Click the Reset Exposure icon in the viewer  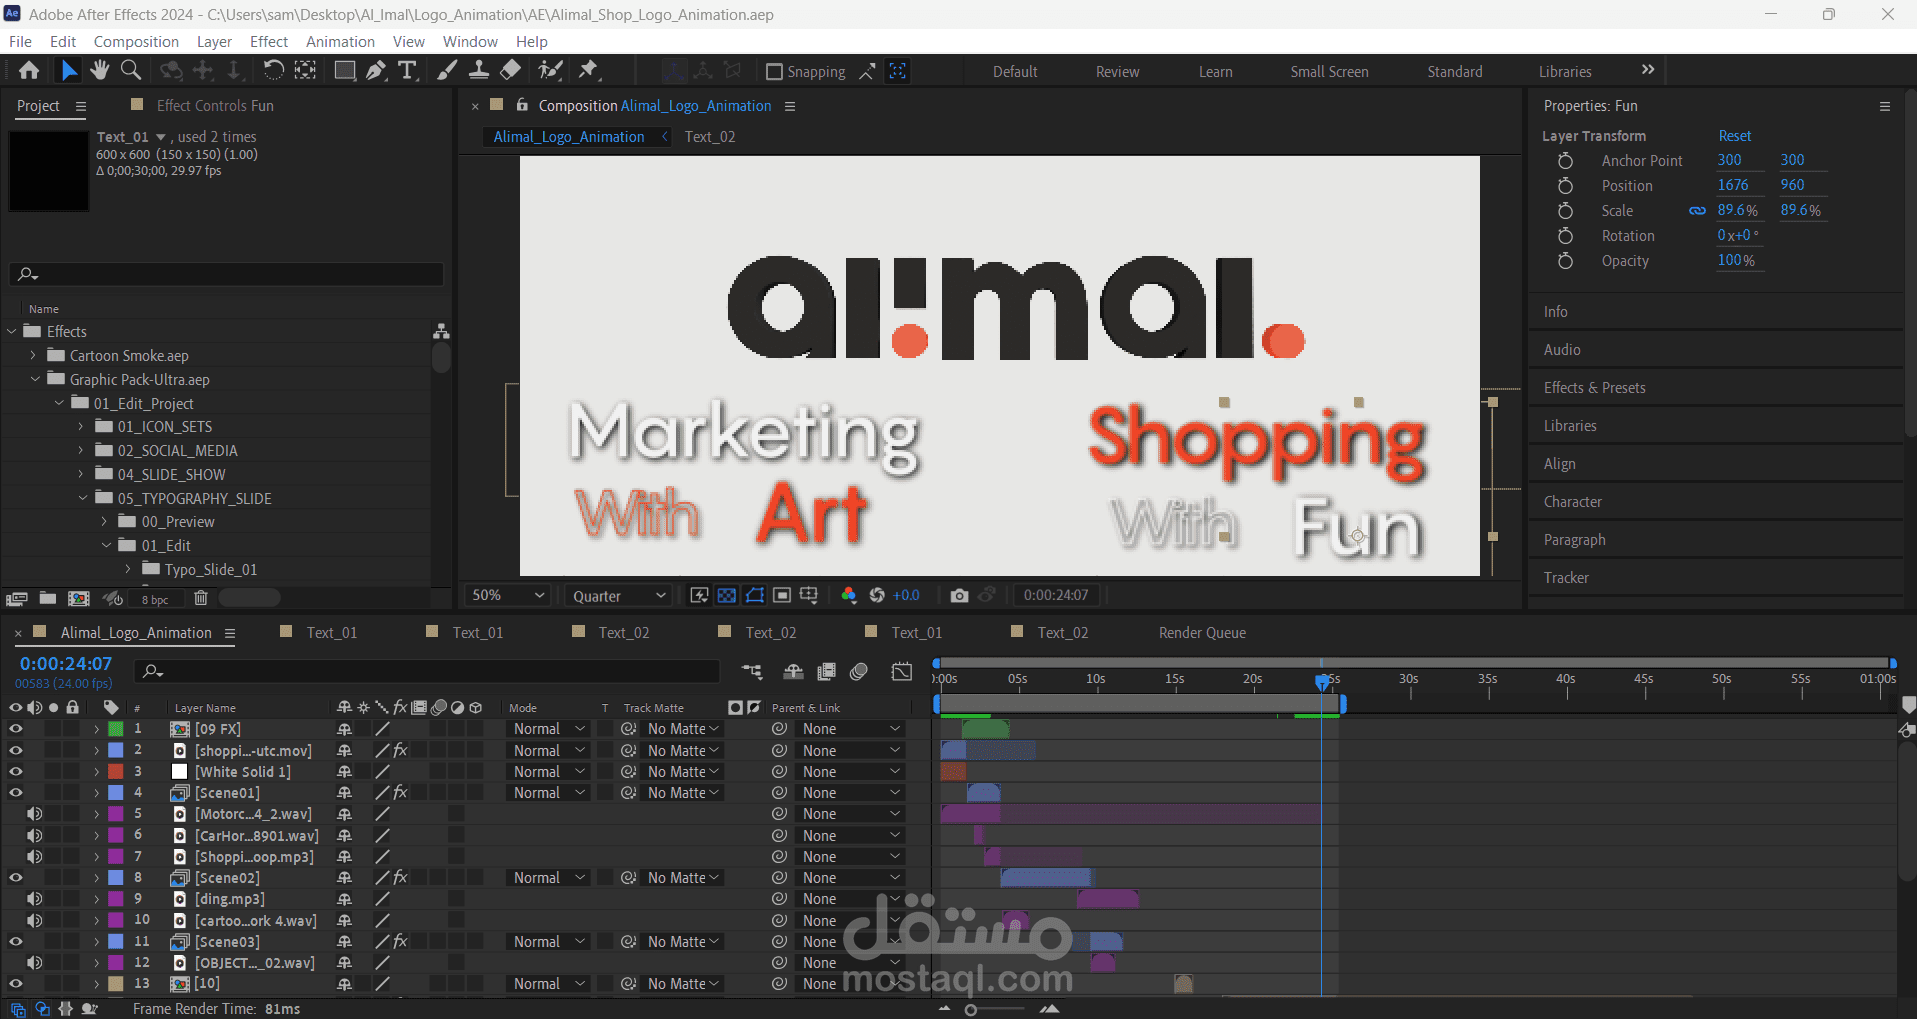tap(877, 595)
